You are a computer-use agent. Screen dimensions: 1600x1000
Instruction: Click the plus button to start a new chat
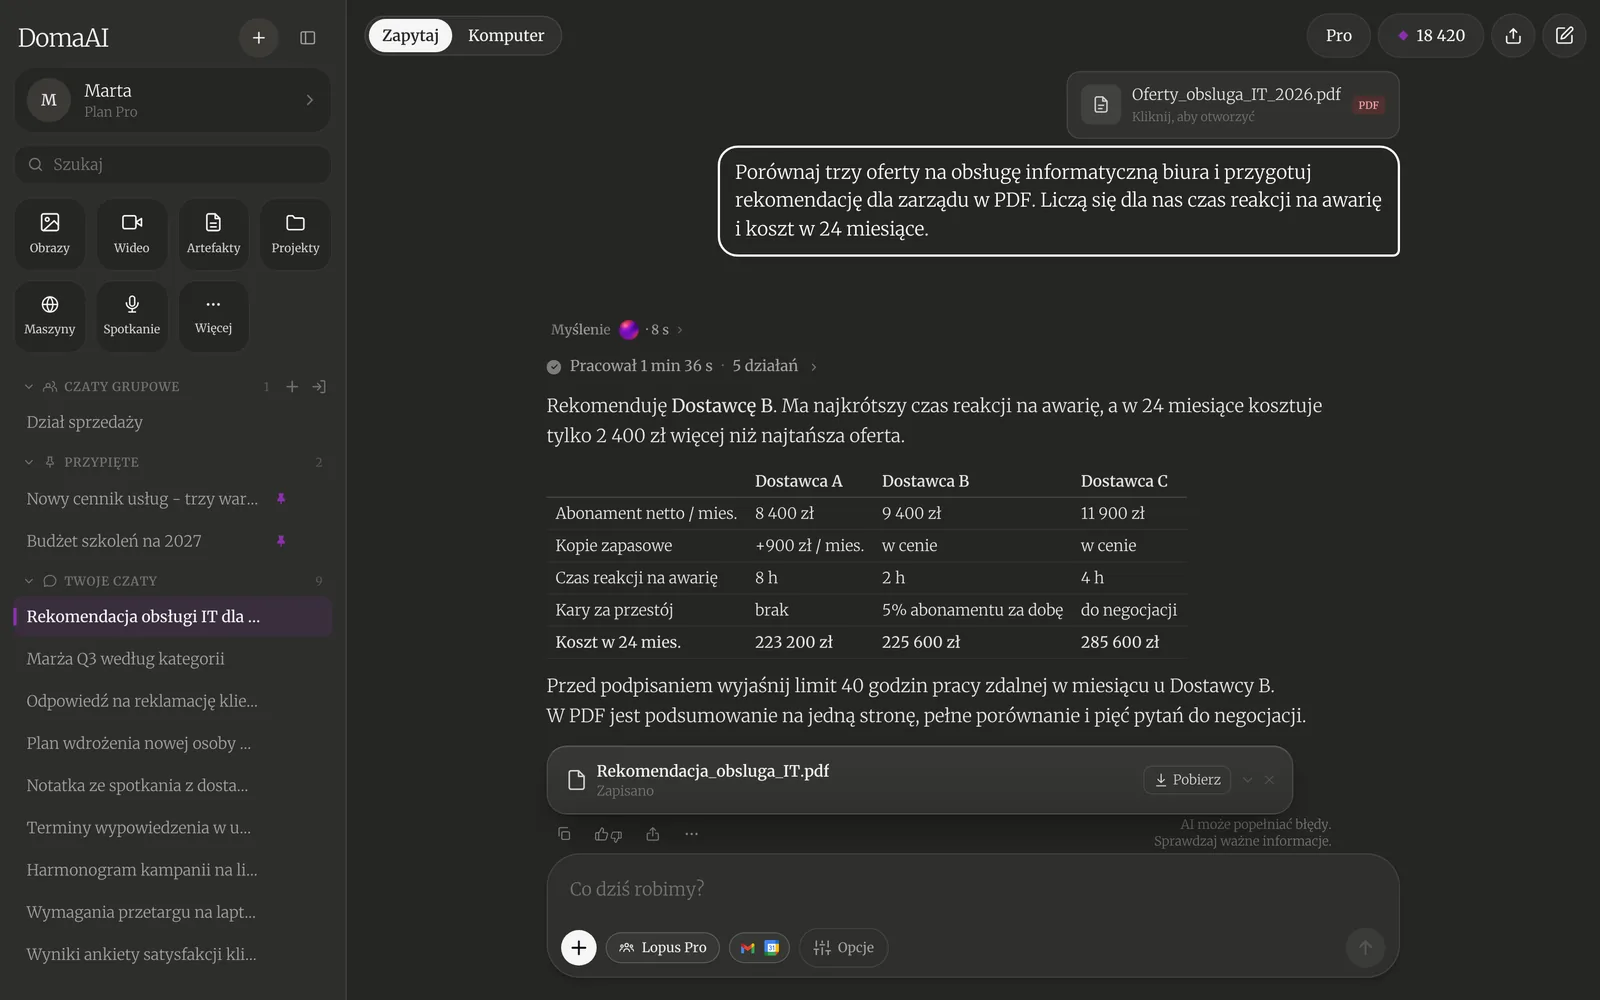258,38
